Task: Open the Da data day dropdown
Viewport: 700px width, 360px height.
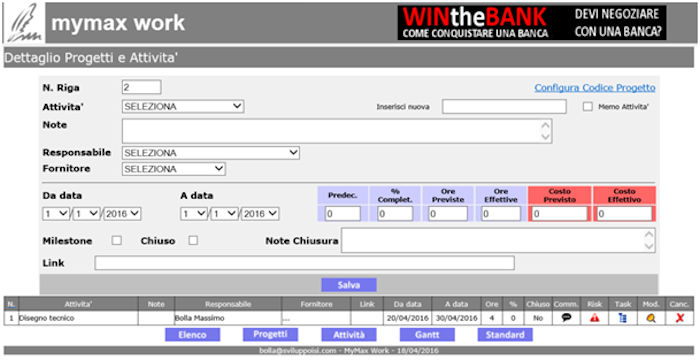Action: tap(57, 214)
